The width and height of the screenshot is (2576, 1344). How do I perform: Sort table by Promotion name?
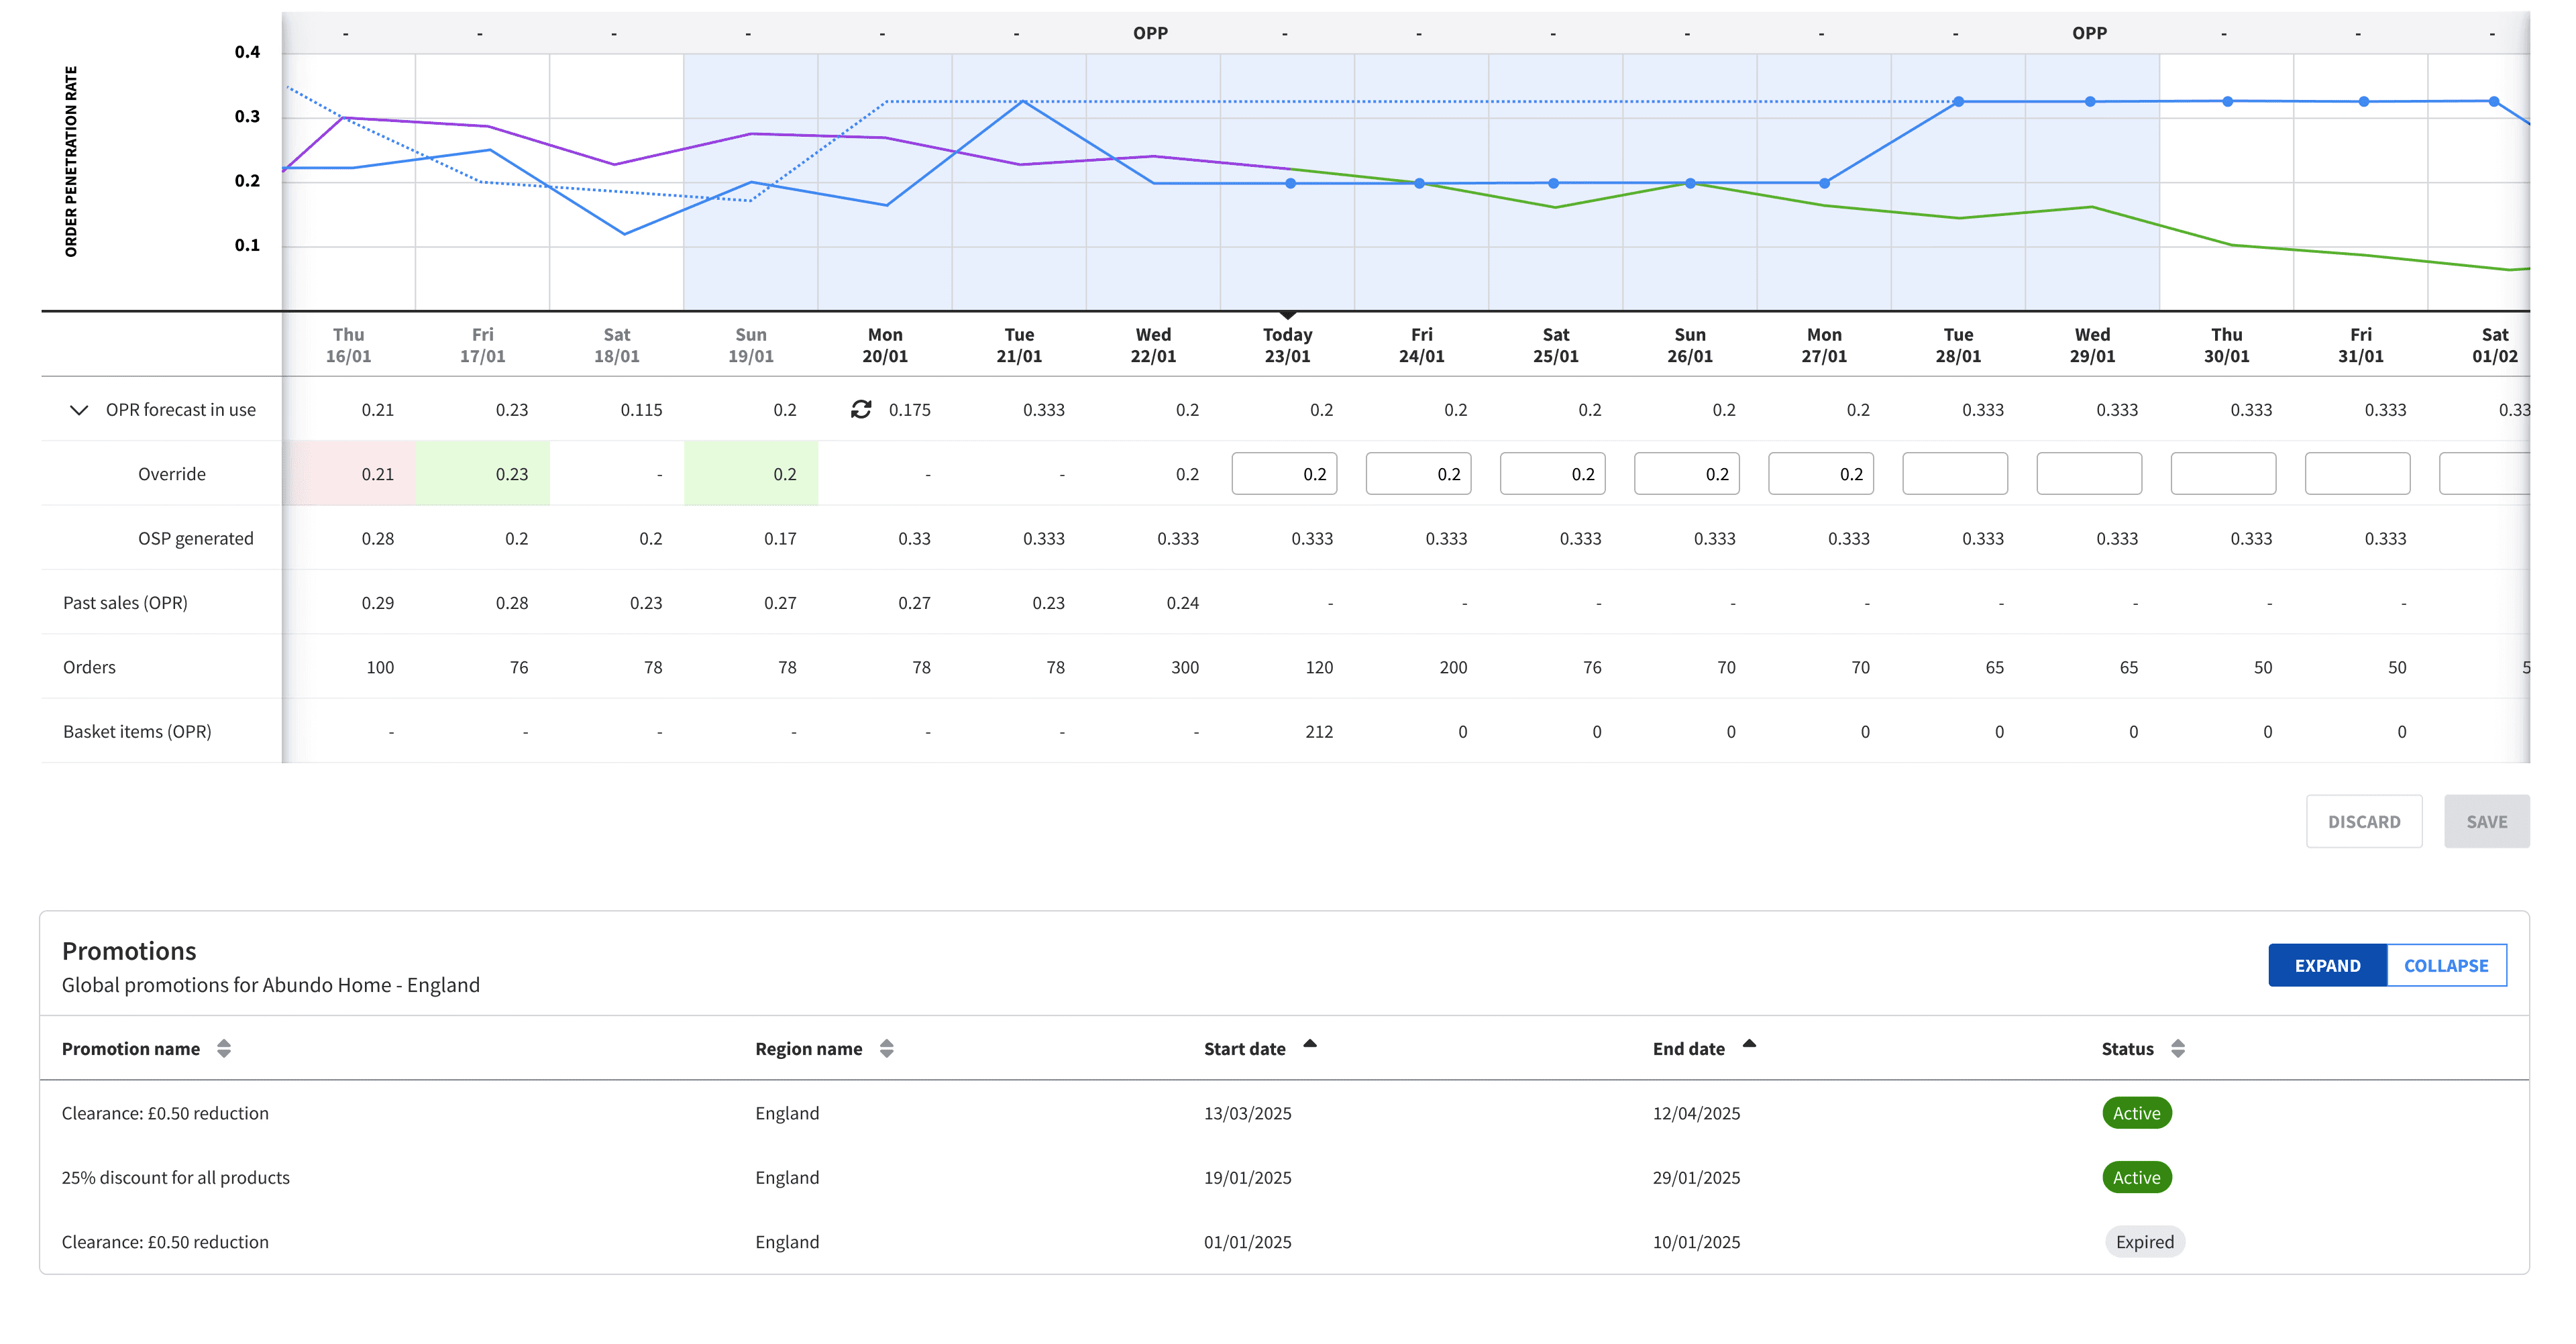coord(224,1048)
